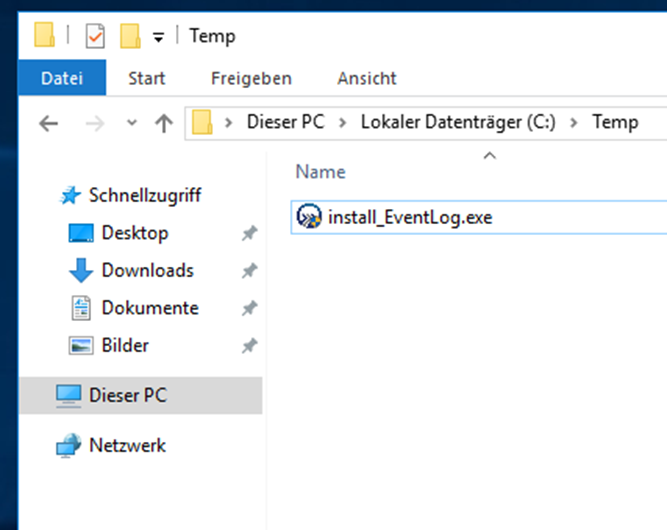Switch to the Ansicht ribbon tab

pos(367,78)
